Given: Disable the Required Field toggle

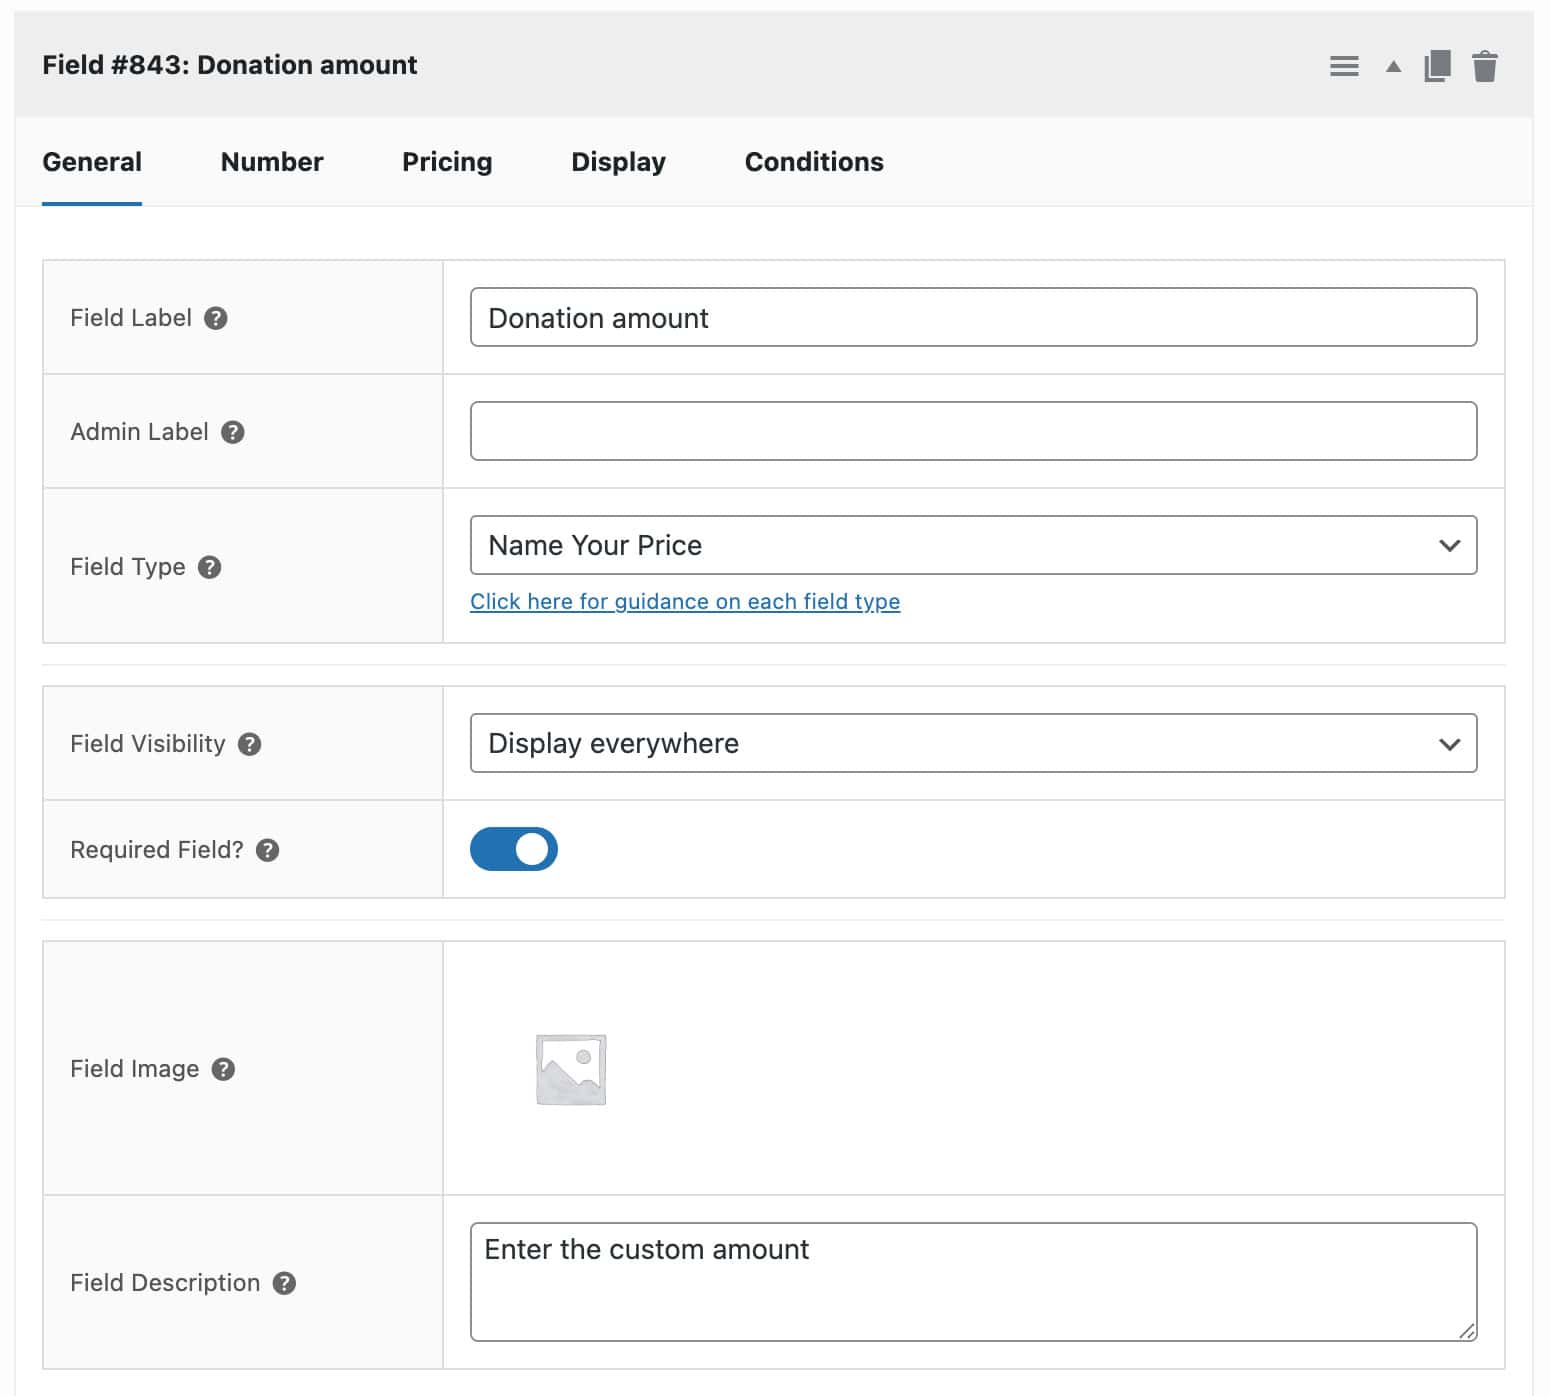Looking at the screenshot, I should point(514,848).
